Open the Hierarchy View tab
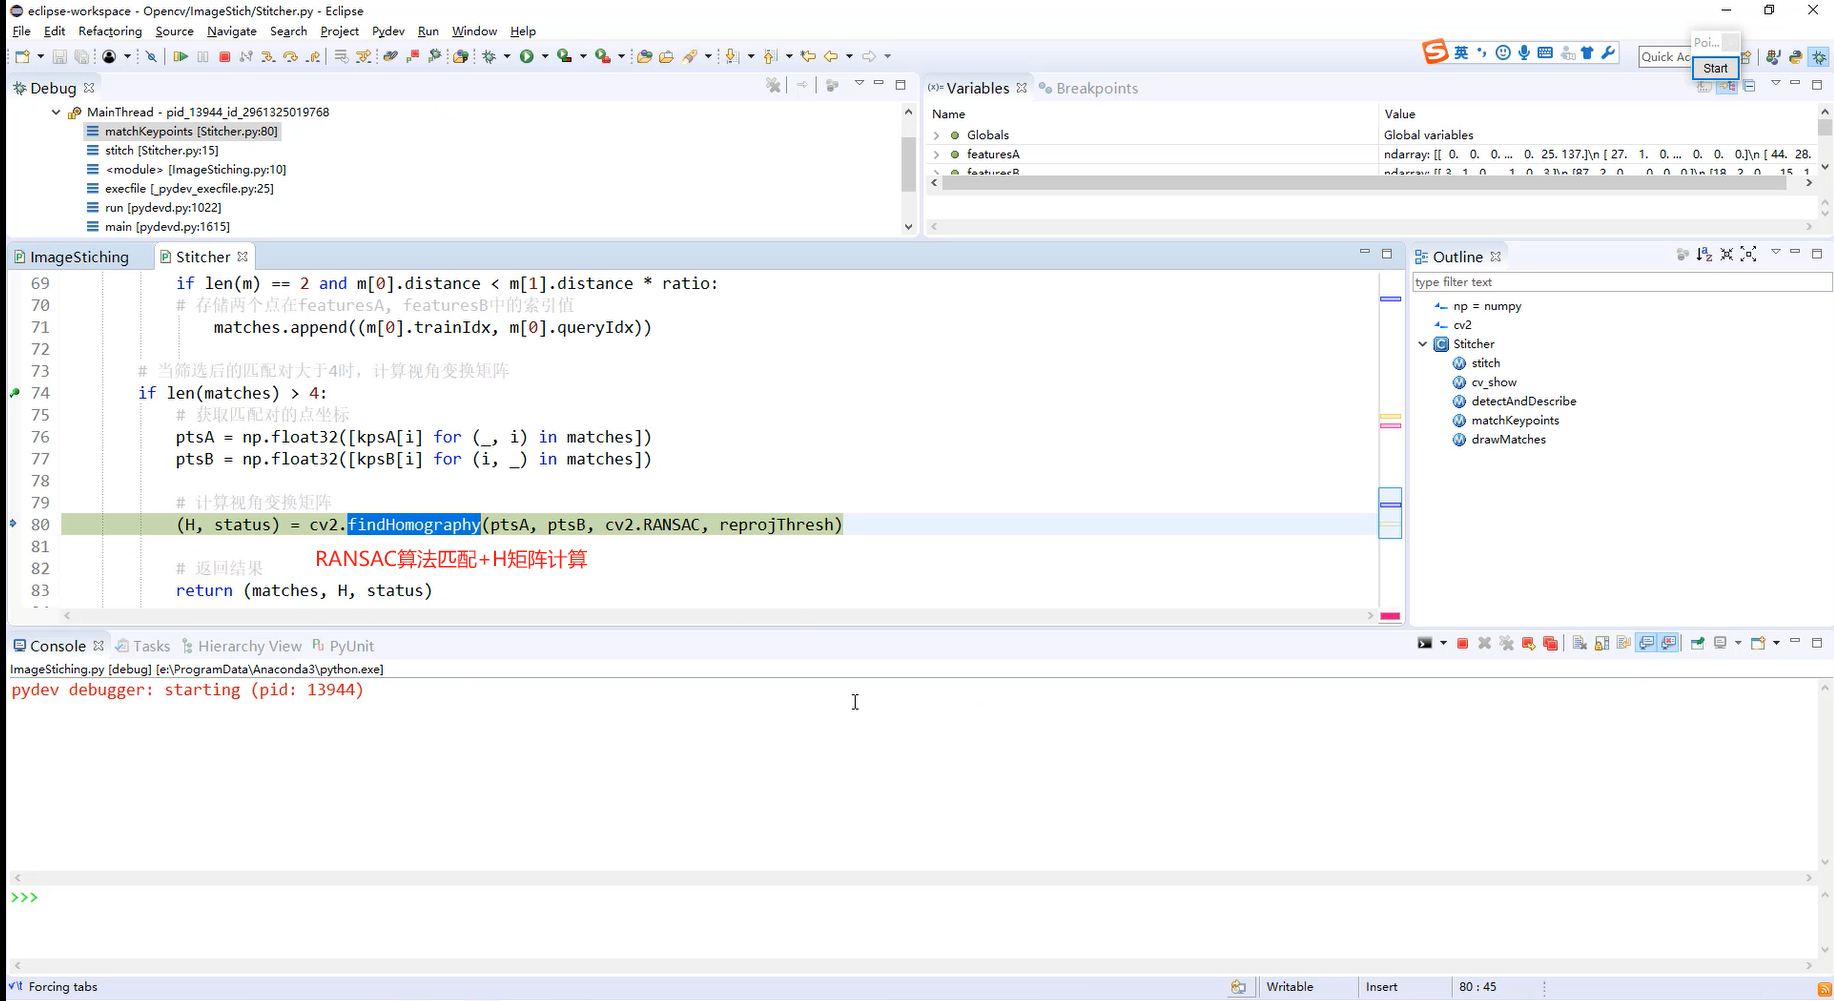Viewport: 1834px width, 1001px height. click(x=241, y=646)
